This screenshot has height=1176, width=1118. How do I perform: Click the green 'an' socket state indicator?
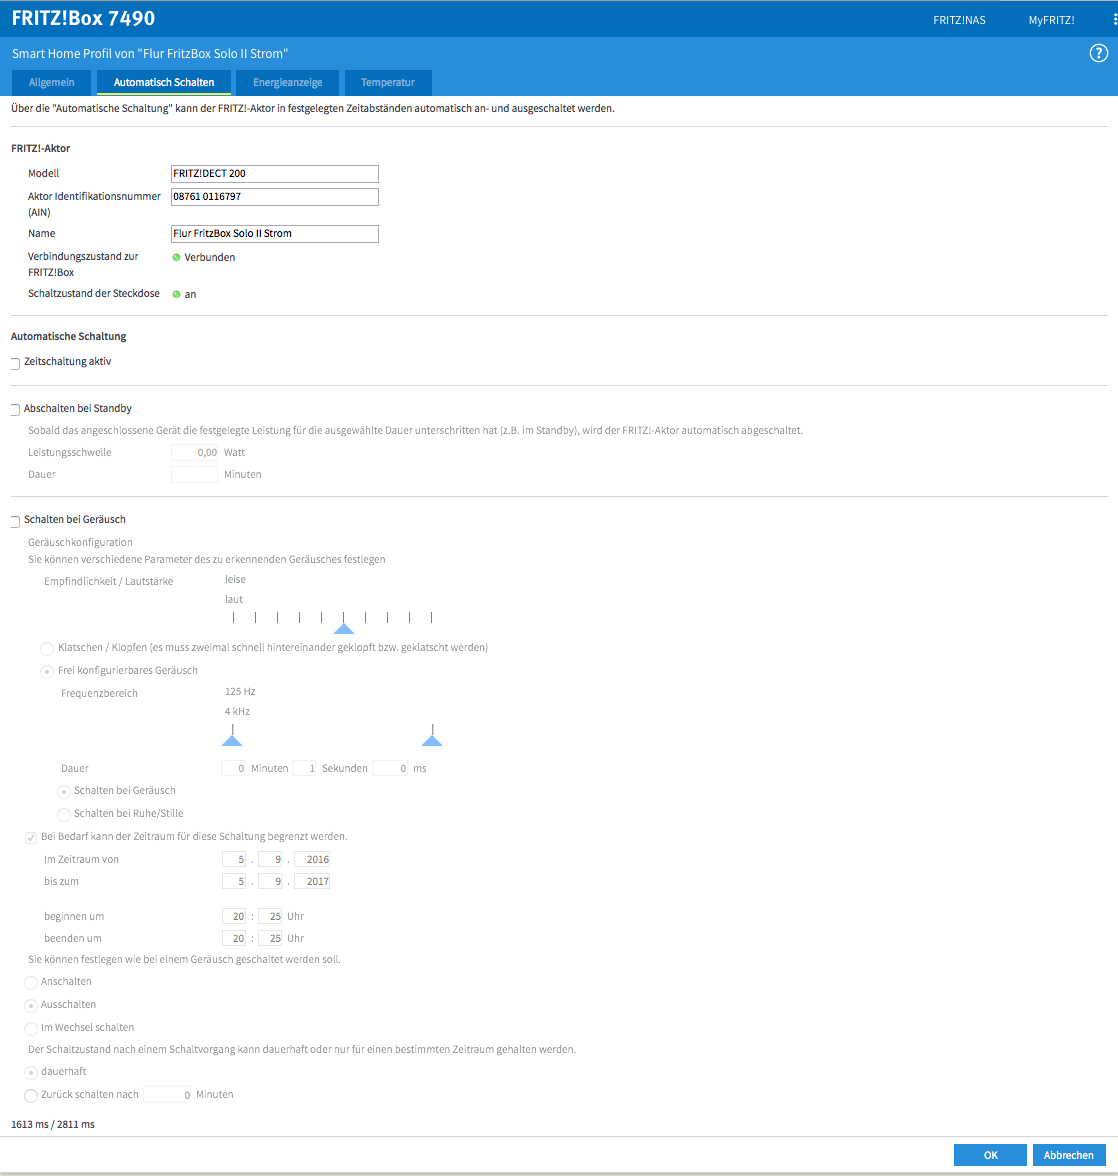tap(176, 294)
